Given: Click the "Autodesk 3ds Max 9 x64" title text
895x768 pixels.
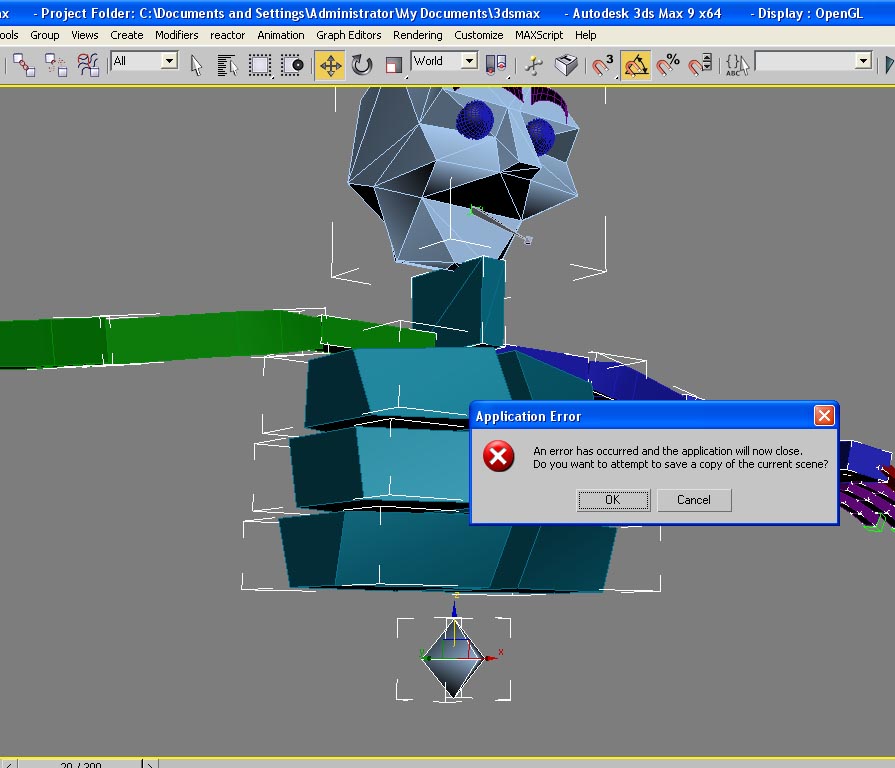Looking at the screenshot, I should (647, 13).
